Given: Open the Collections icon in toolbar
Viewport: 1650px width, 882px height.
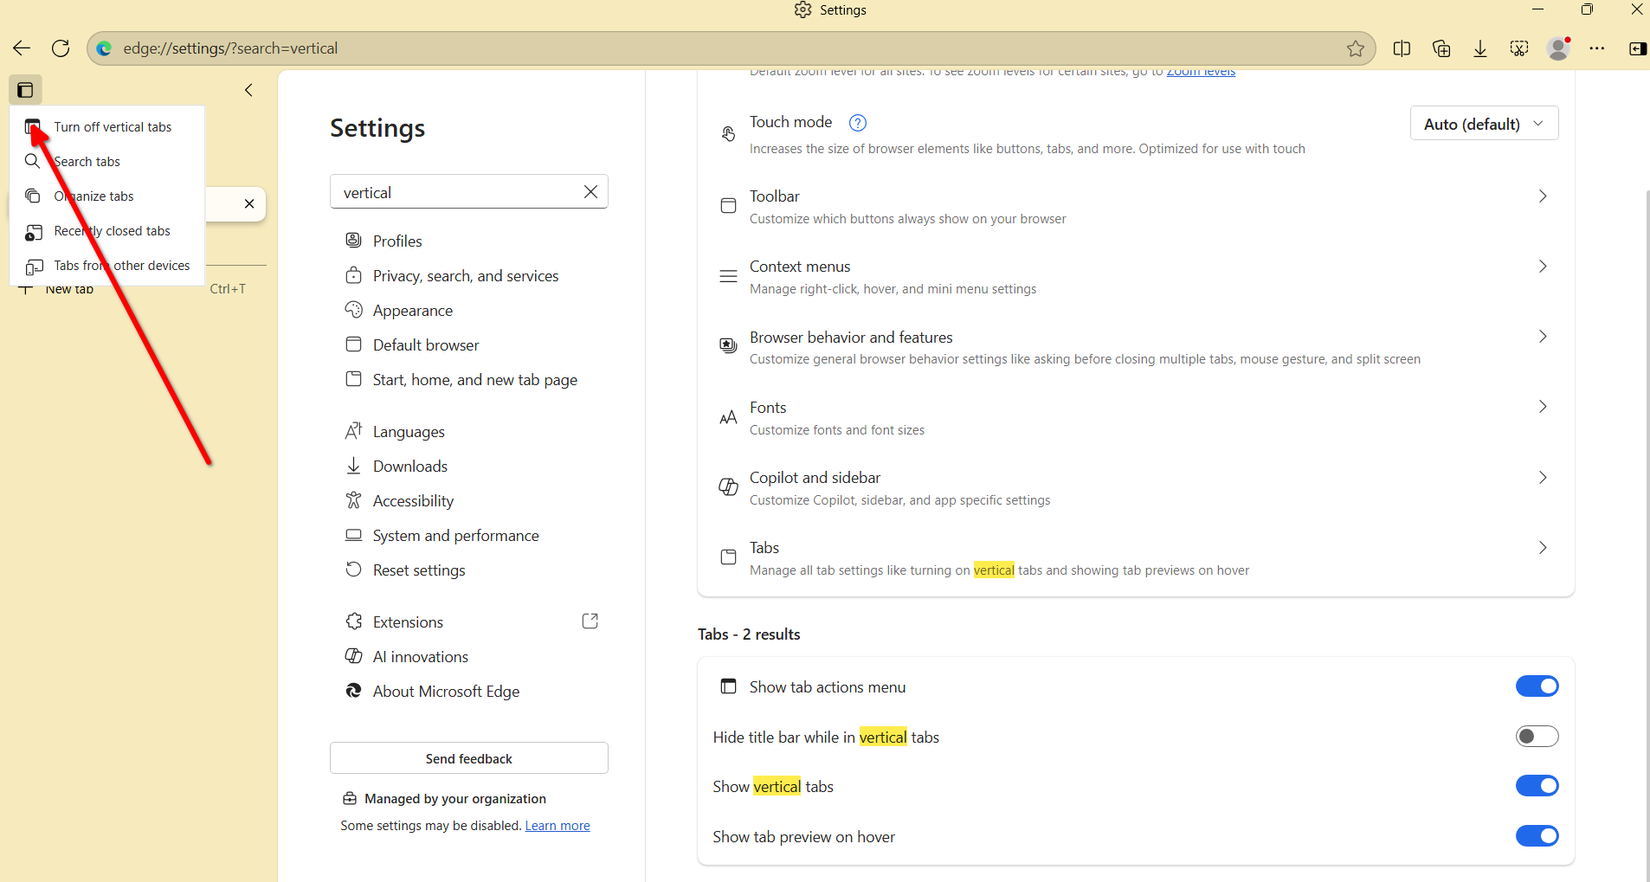Looking at the screenshot, I should pos(1441,48).
